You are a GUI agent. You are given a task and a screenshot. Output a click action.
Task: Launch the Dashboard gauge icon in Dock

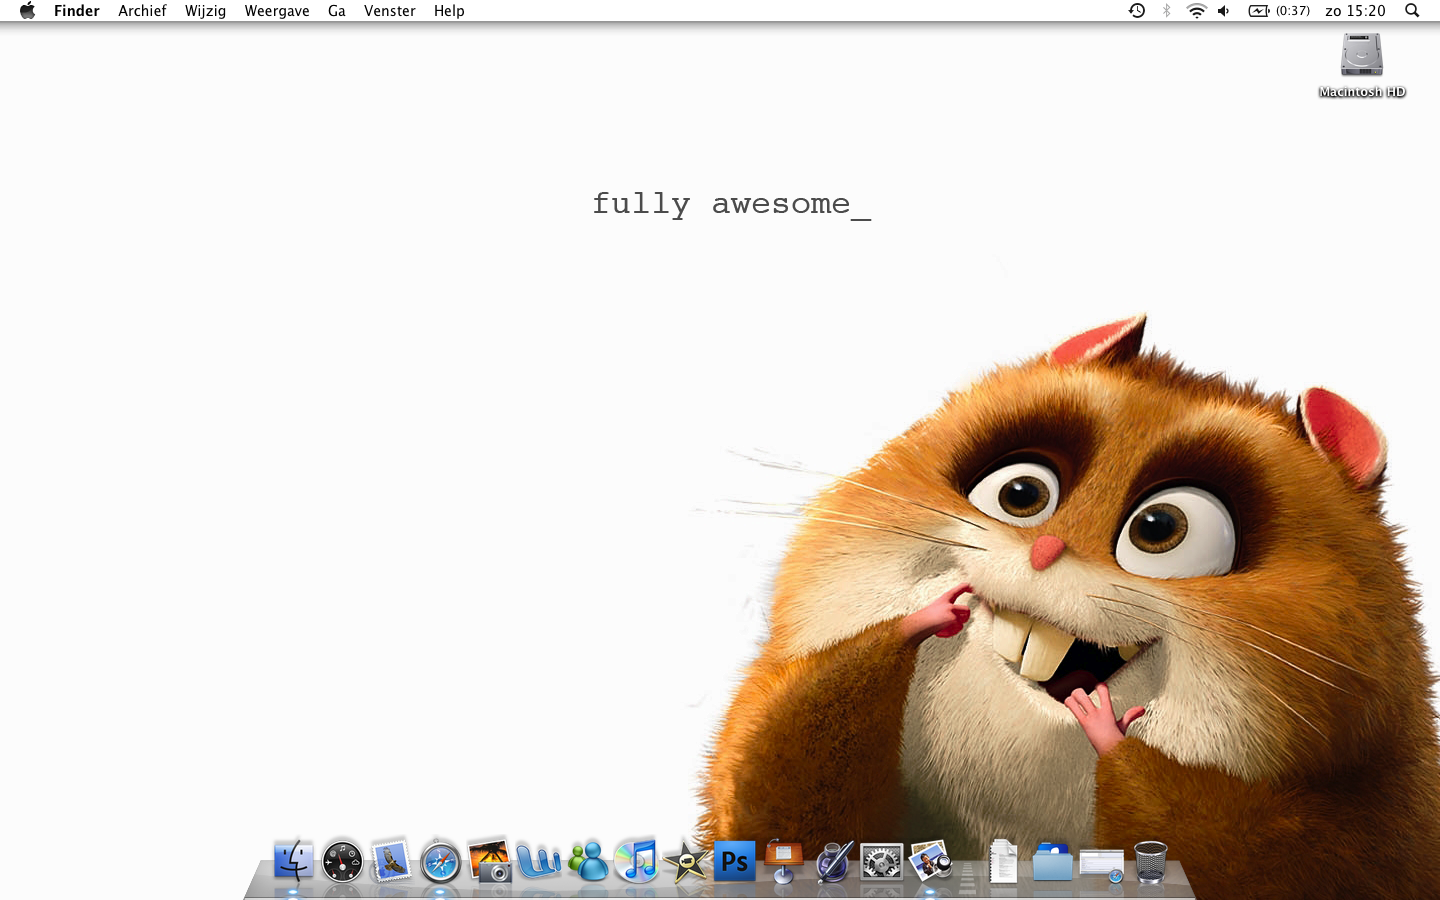click(342, 861)
